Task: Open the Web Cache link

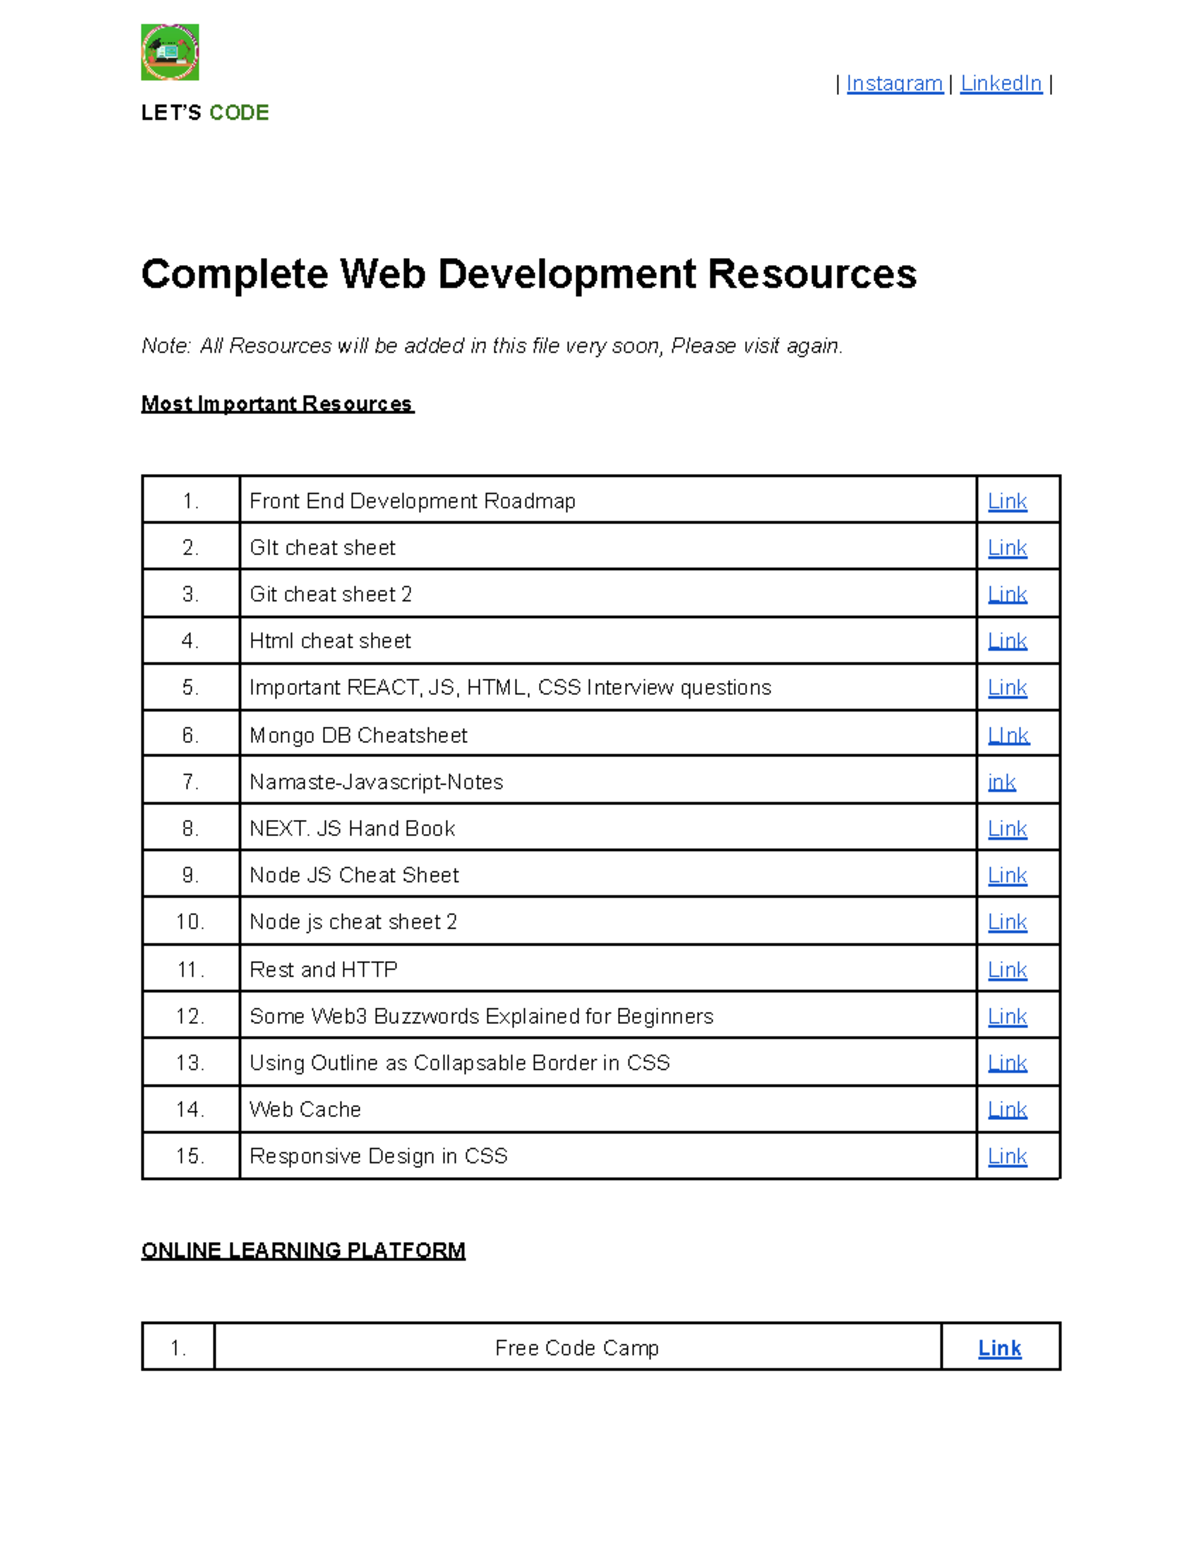Action: (x=1006, y=1109)
